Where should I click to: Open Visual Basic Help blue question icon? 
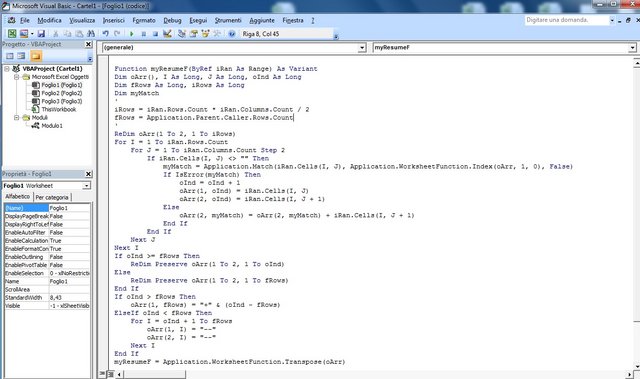click(x=231, y=34)
